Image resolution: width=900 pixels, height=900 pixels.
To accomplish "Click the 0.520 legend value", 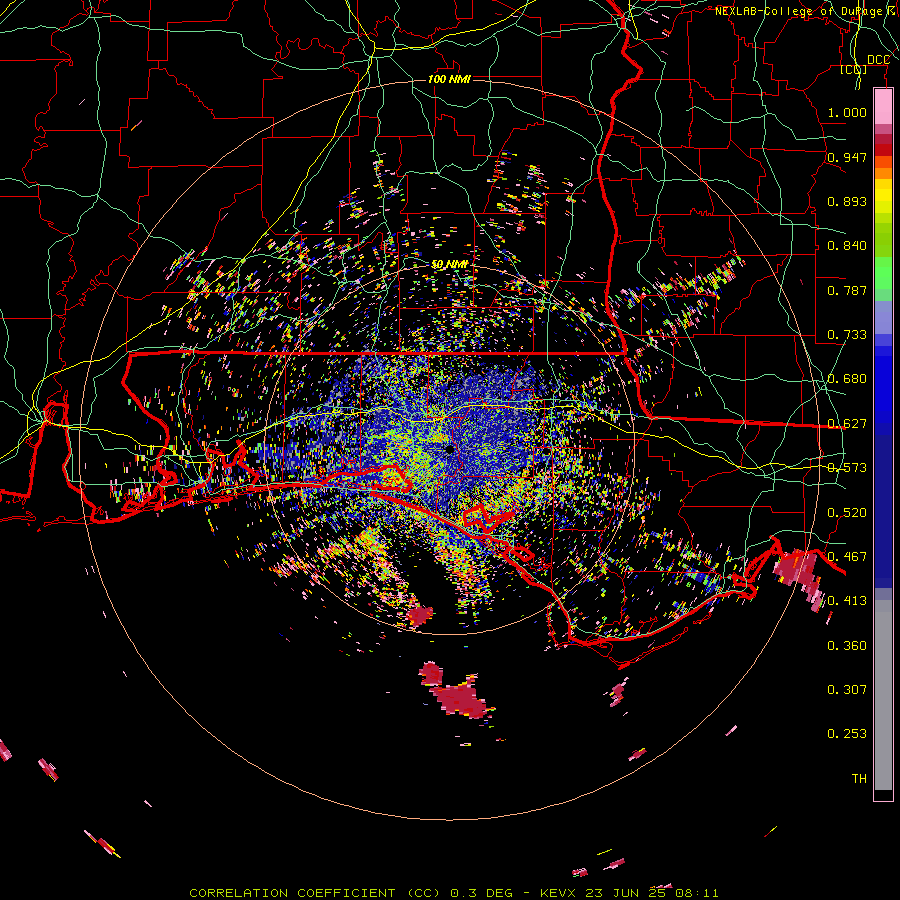I will pyautogui.click(x=847, y=513).
